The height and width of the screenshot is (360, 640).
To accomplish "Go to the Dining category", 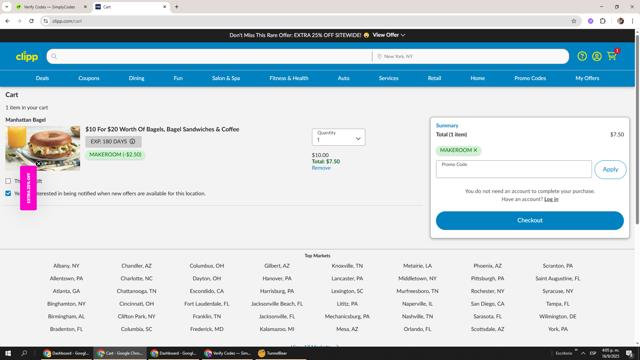I will [x=136, y=78].
